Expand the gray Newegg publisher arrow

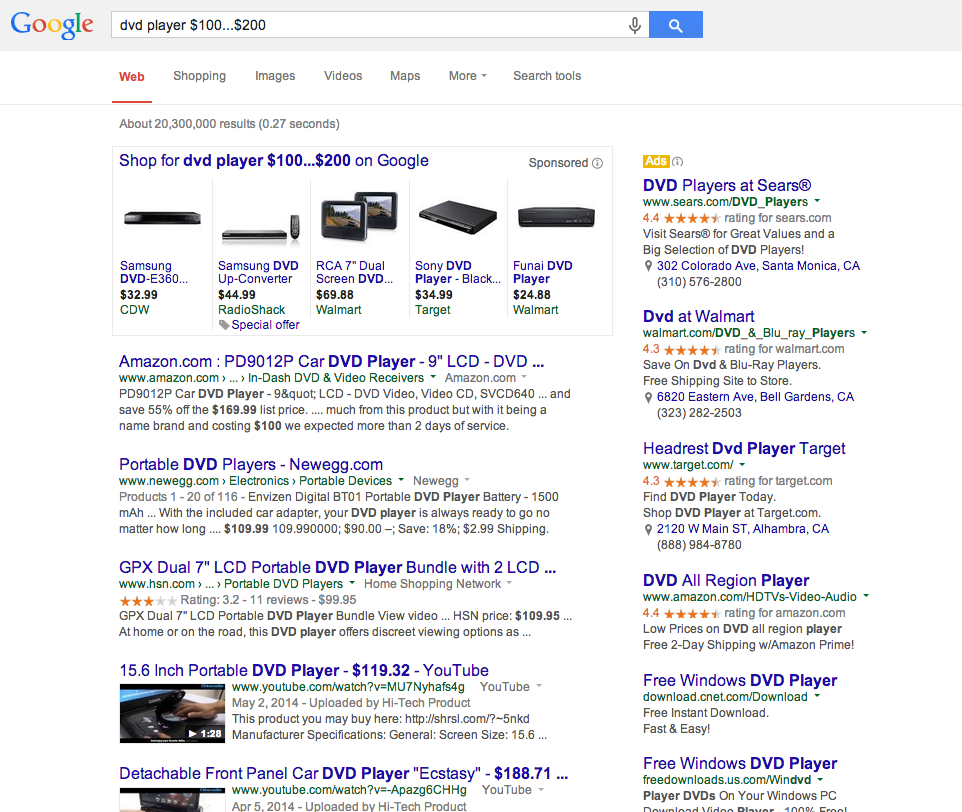(467, 480)
